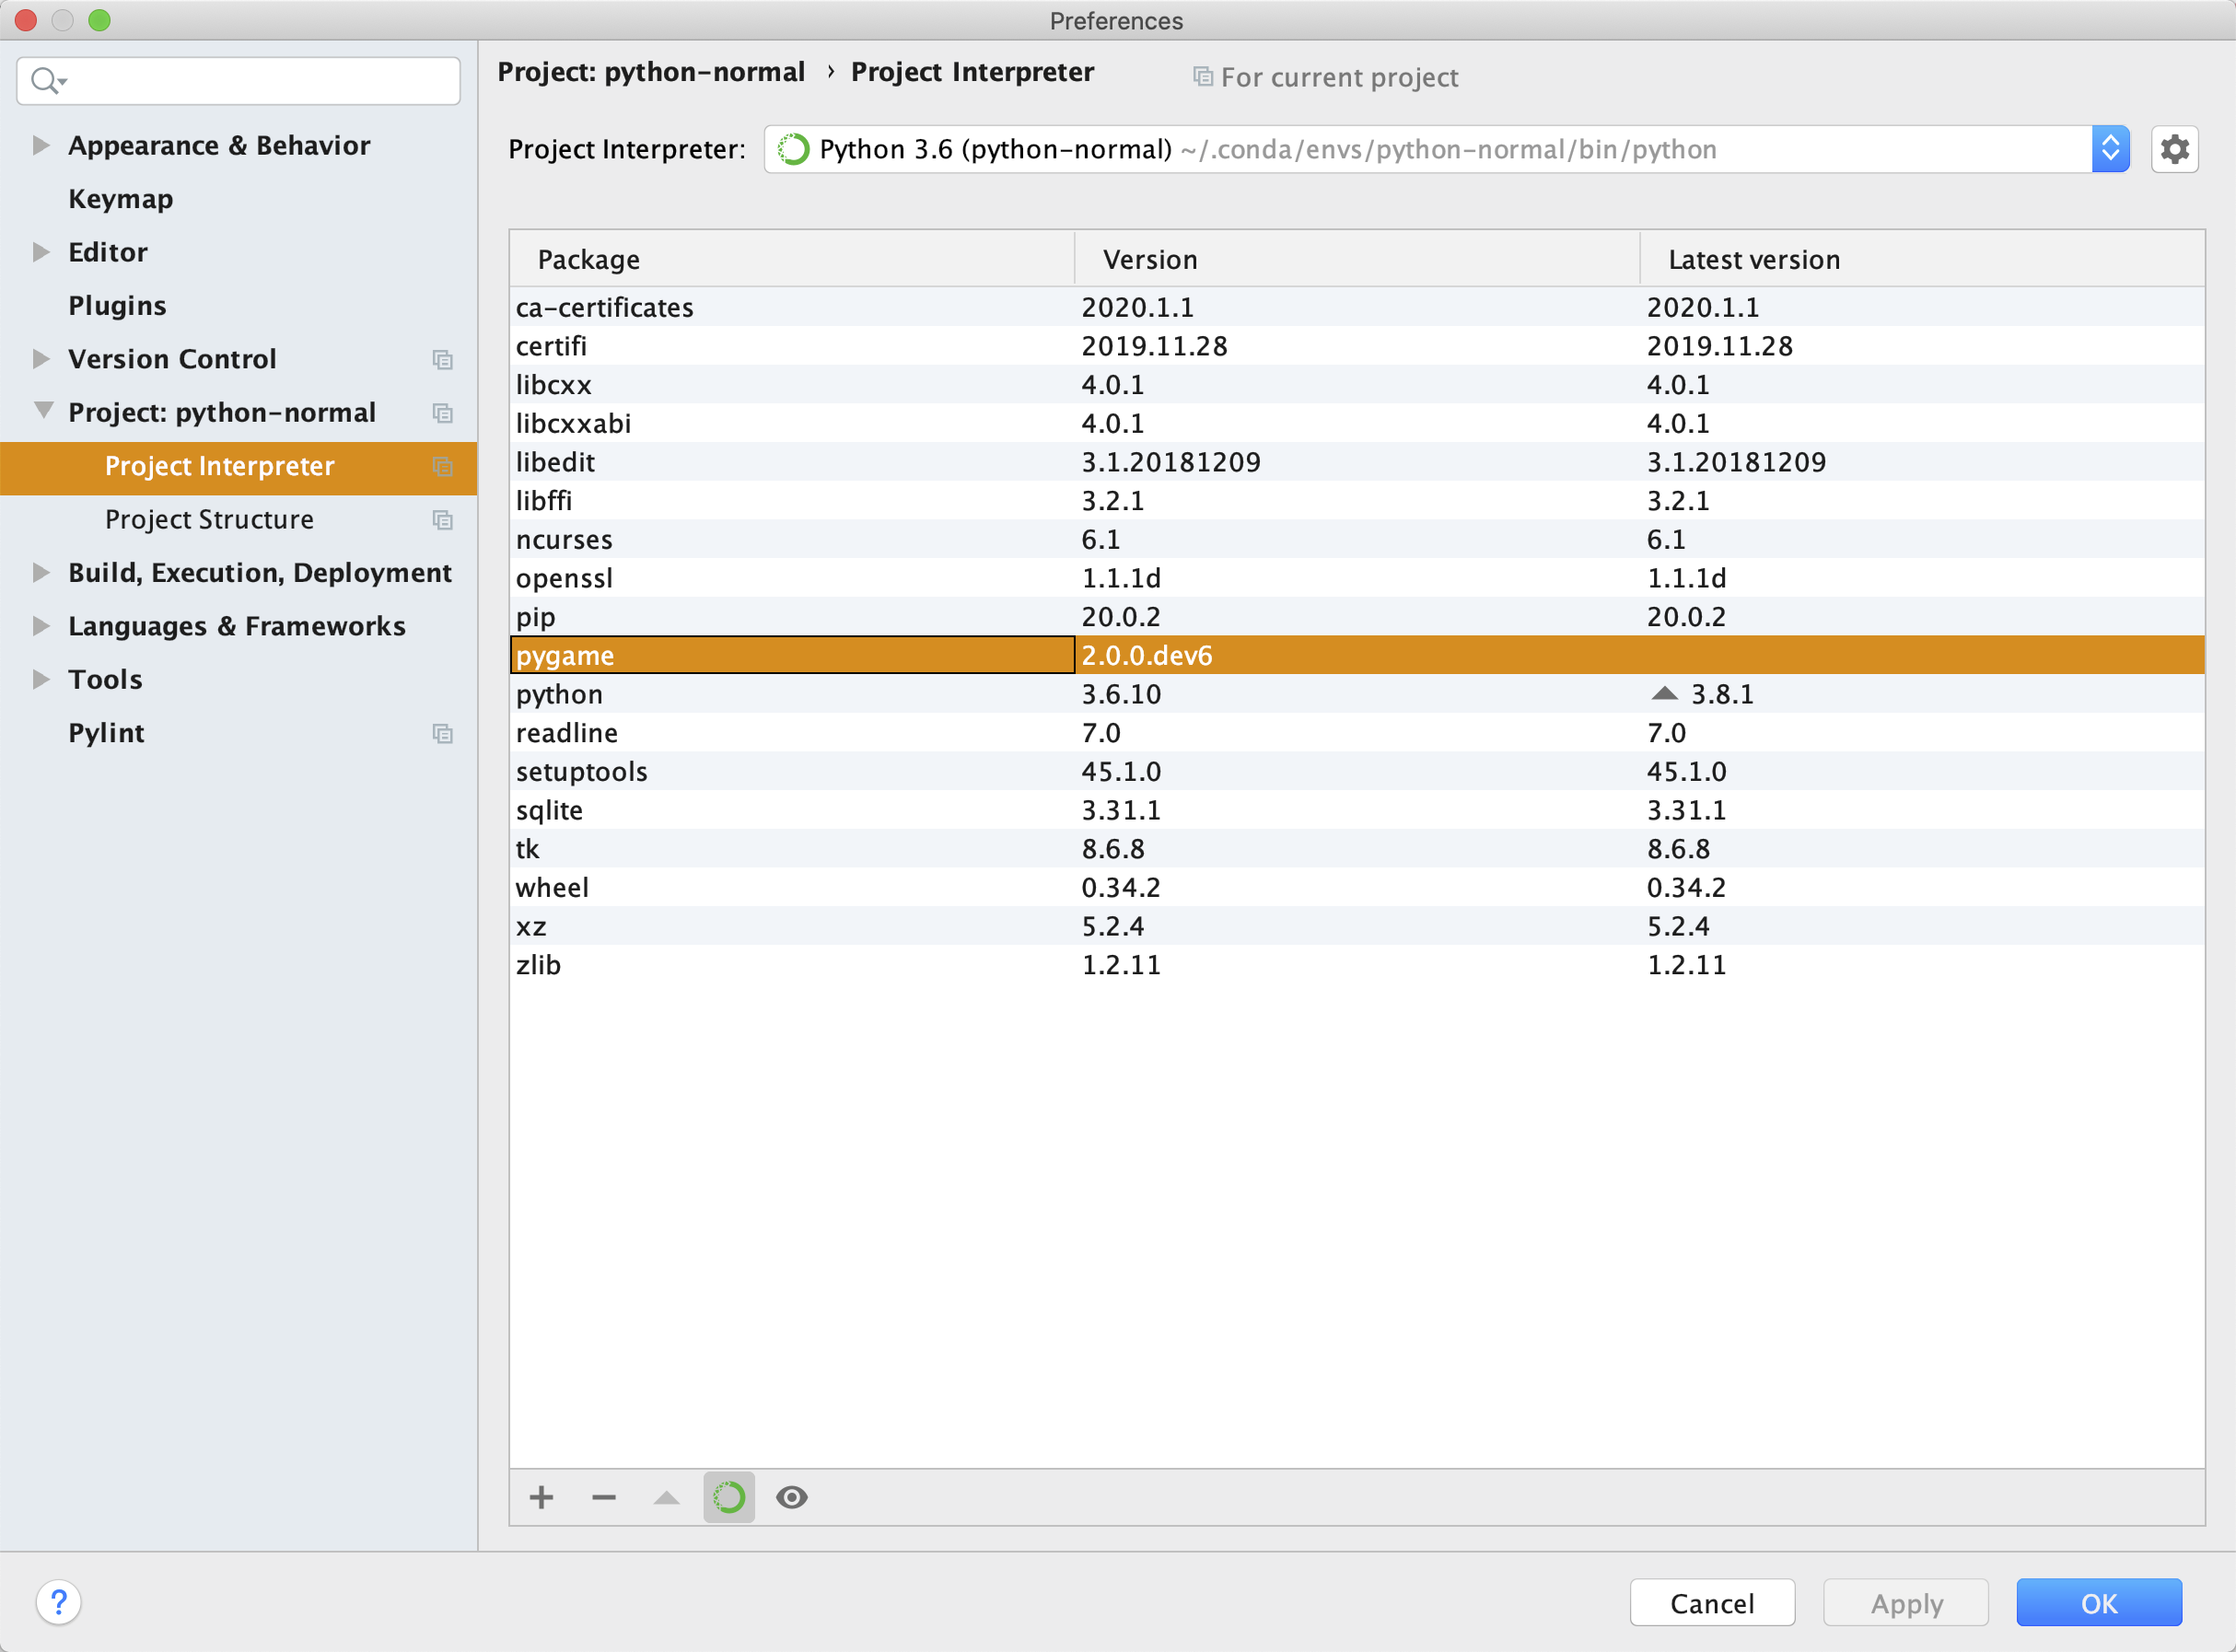Sort by the Latest version column header

1753,259
